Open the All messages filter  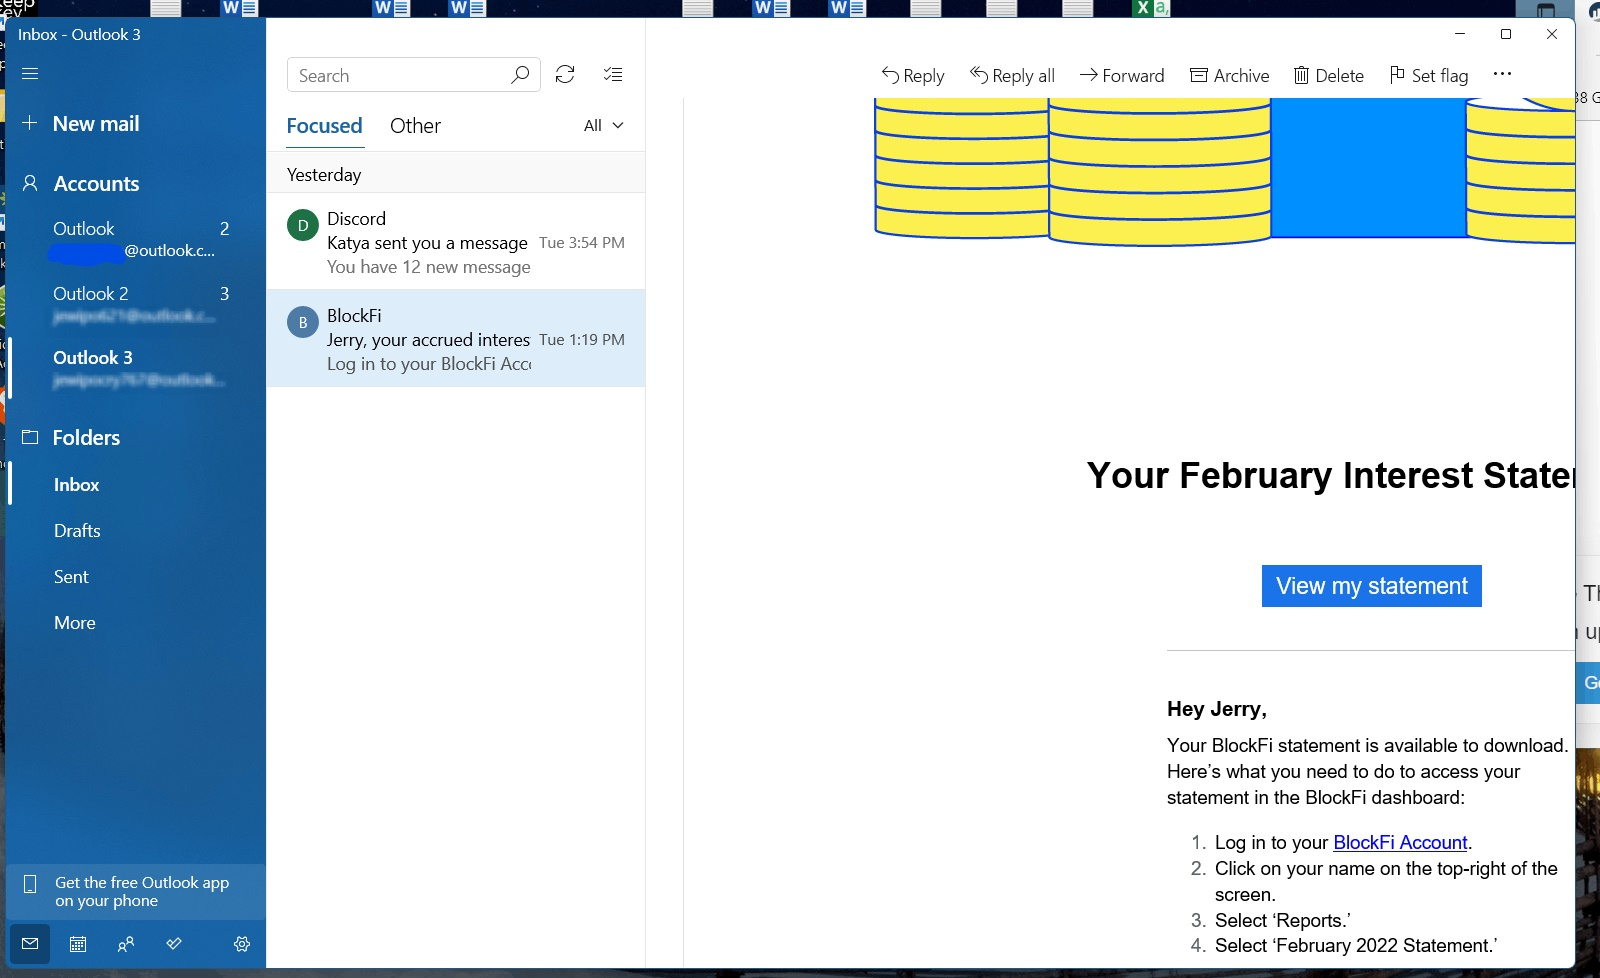point(603,125)
